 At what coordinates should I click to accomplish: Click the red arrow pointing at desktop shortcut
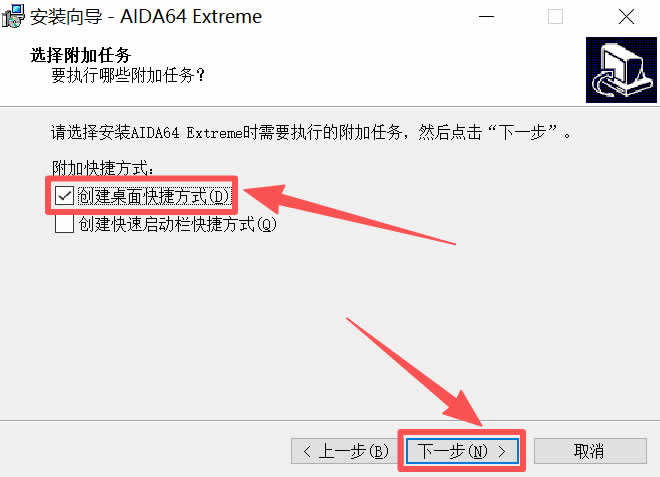tap(349, 213)
